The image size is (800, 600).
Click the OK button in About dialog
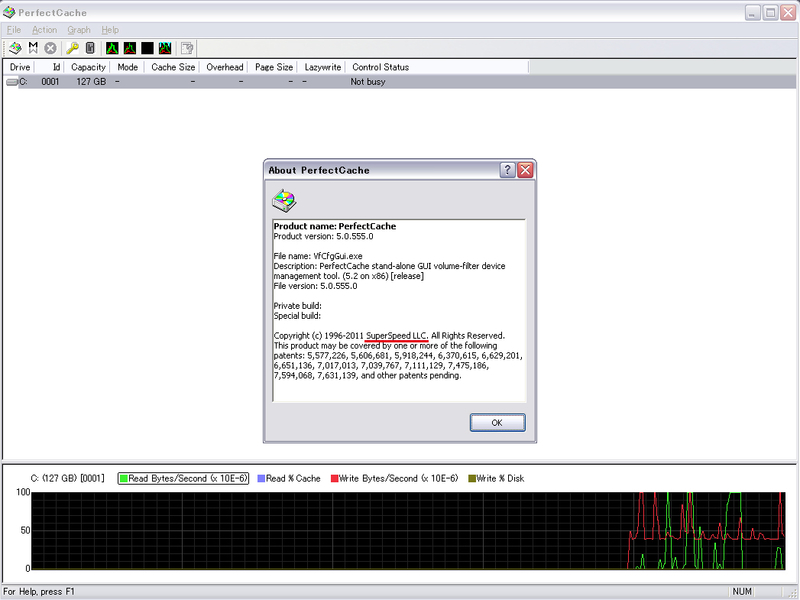pos(497,422)
